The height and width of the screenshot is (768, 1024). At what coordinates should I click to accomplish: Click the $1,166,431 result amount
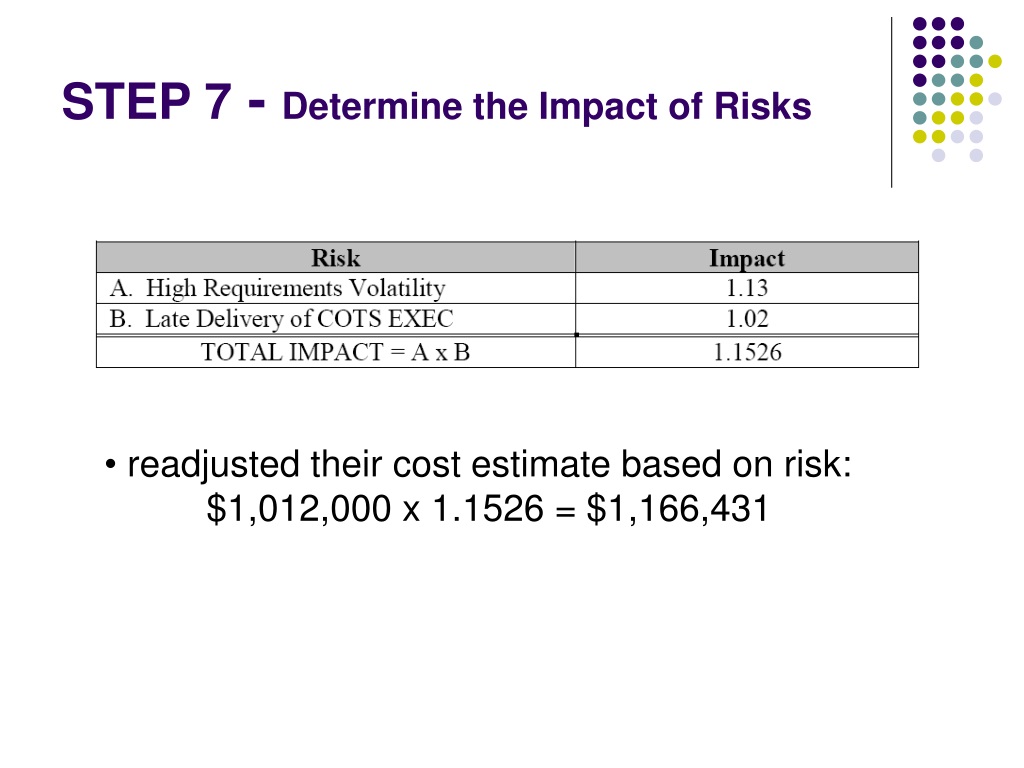(677, 509)
